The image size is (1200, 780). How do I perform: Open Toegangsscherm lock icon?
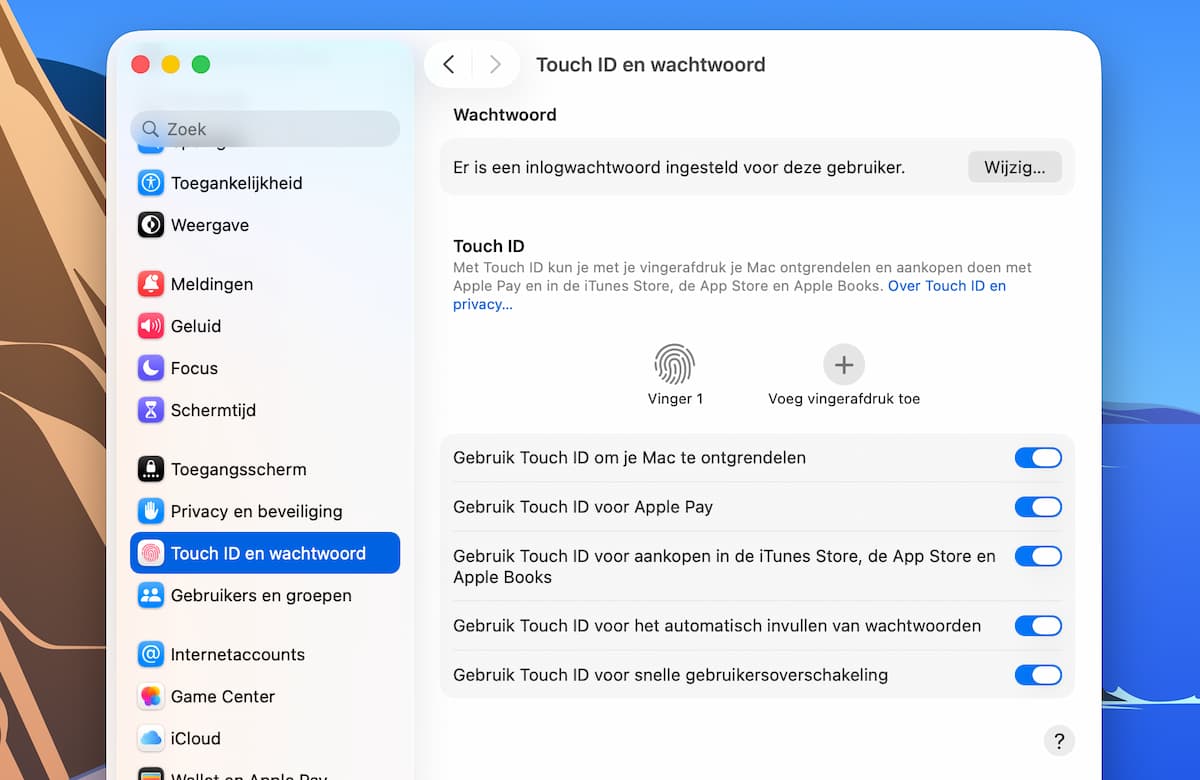151,469
